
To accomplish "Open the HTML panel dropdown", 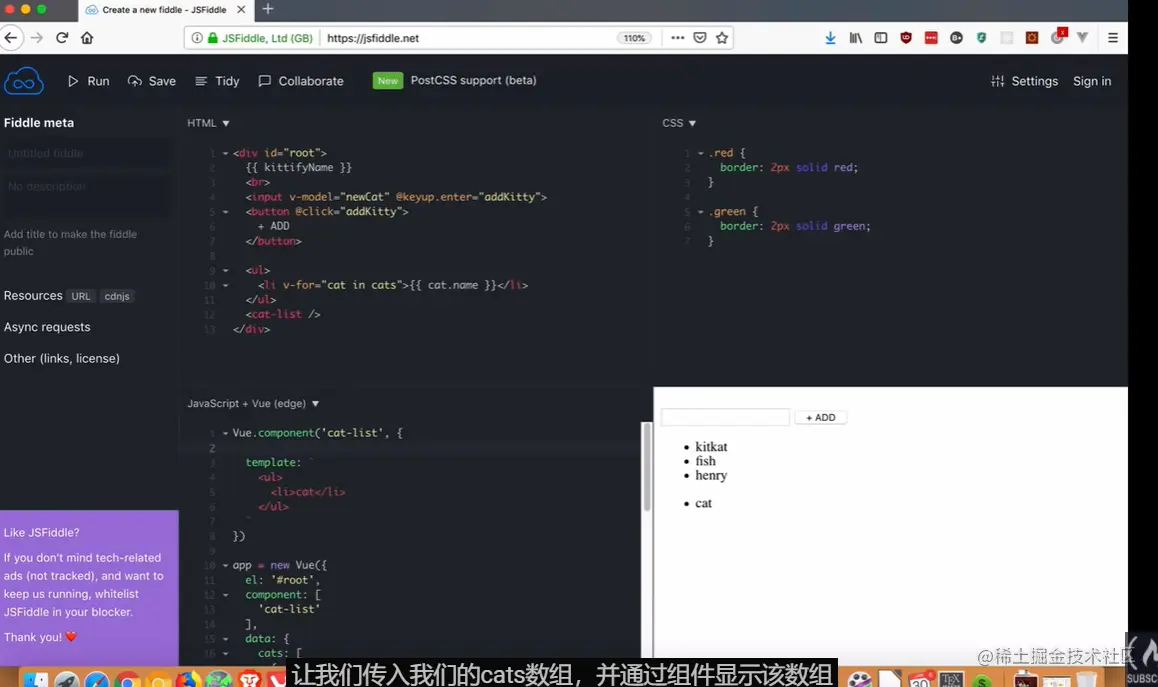I will (208, 123).
